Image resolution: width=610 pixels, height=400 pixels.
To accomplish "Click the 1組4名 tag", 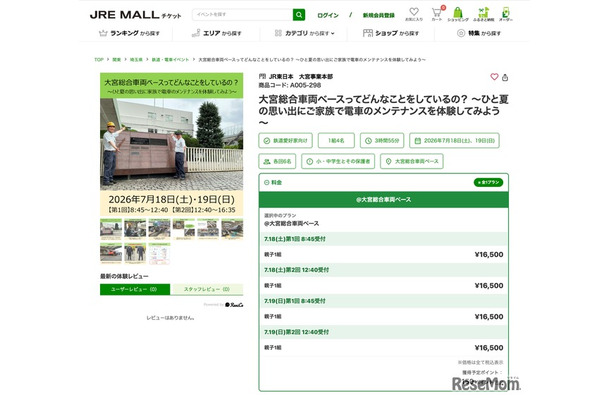I will (x=336, y=140).
